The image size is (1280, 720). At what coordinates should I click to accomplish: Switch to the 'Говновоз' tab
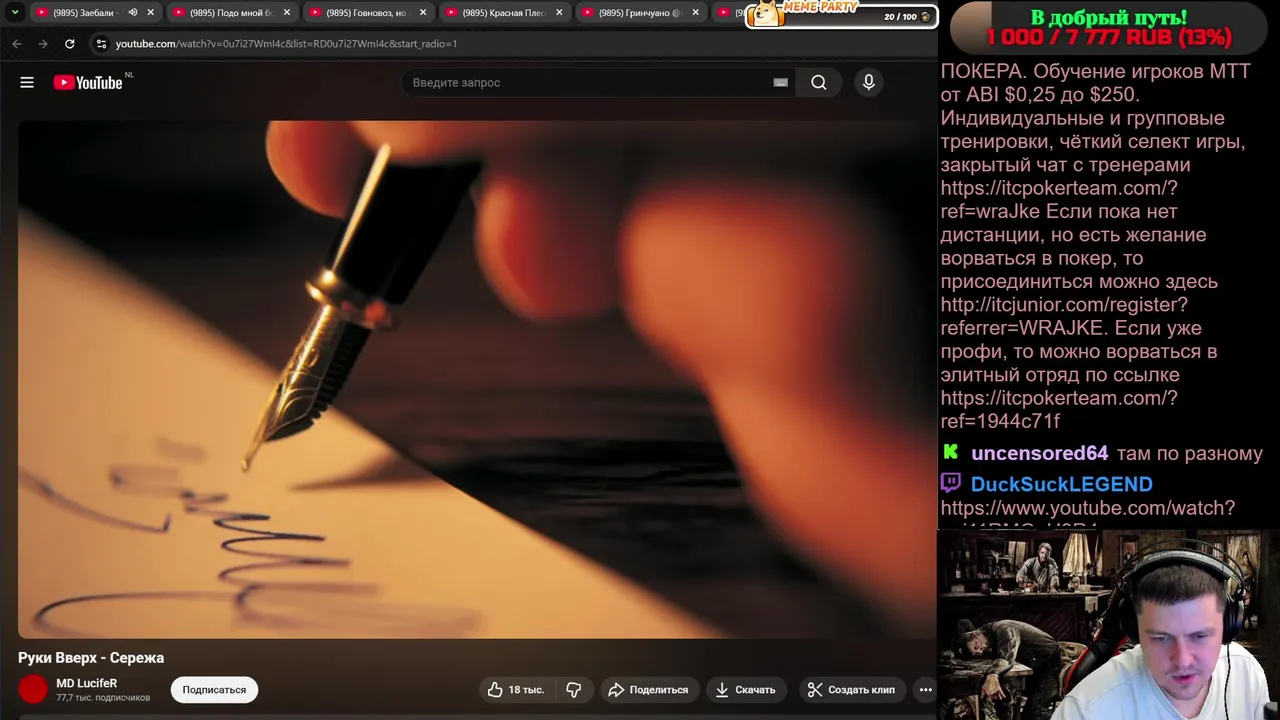tap(366, 13)
